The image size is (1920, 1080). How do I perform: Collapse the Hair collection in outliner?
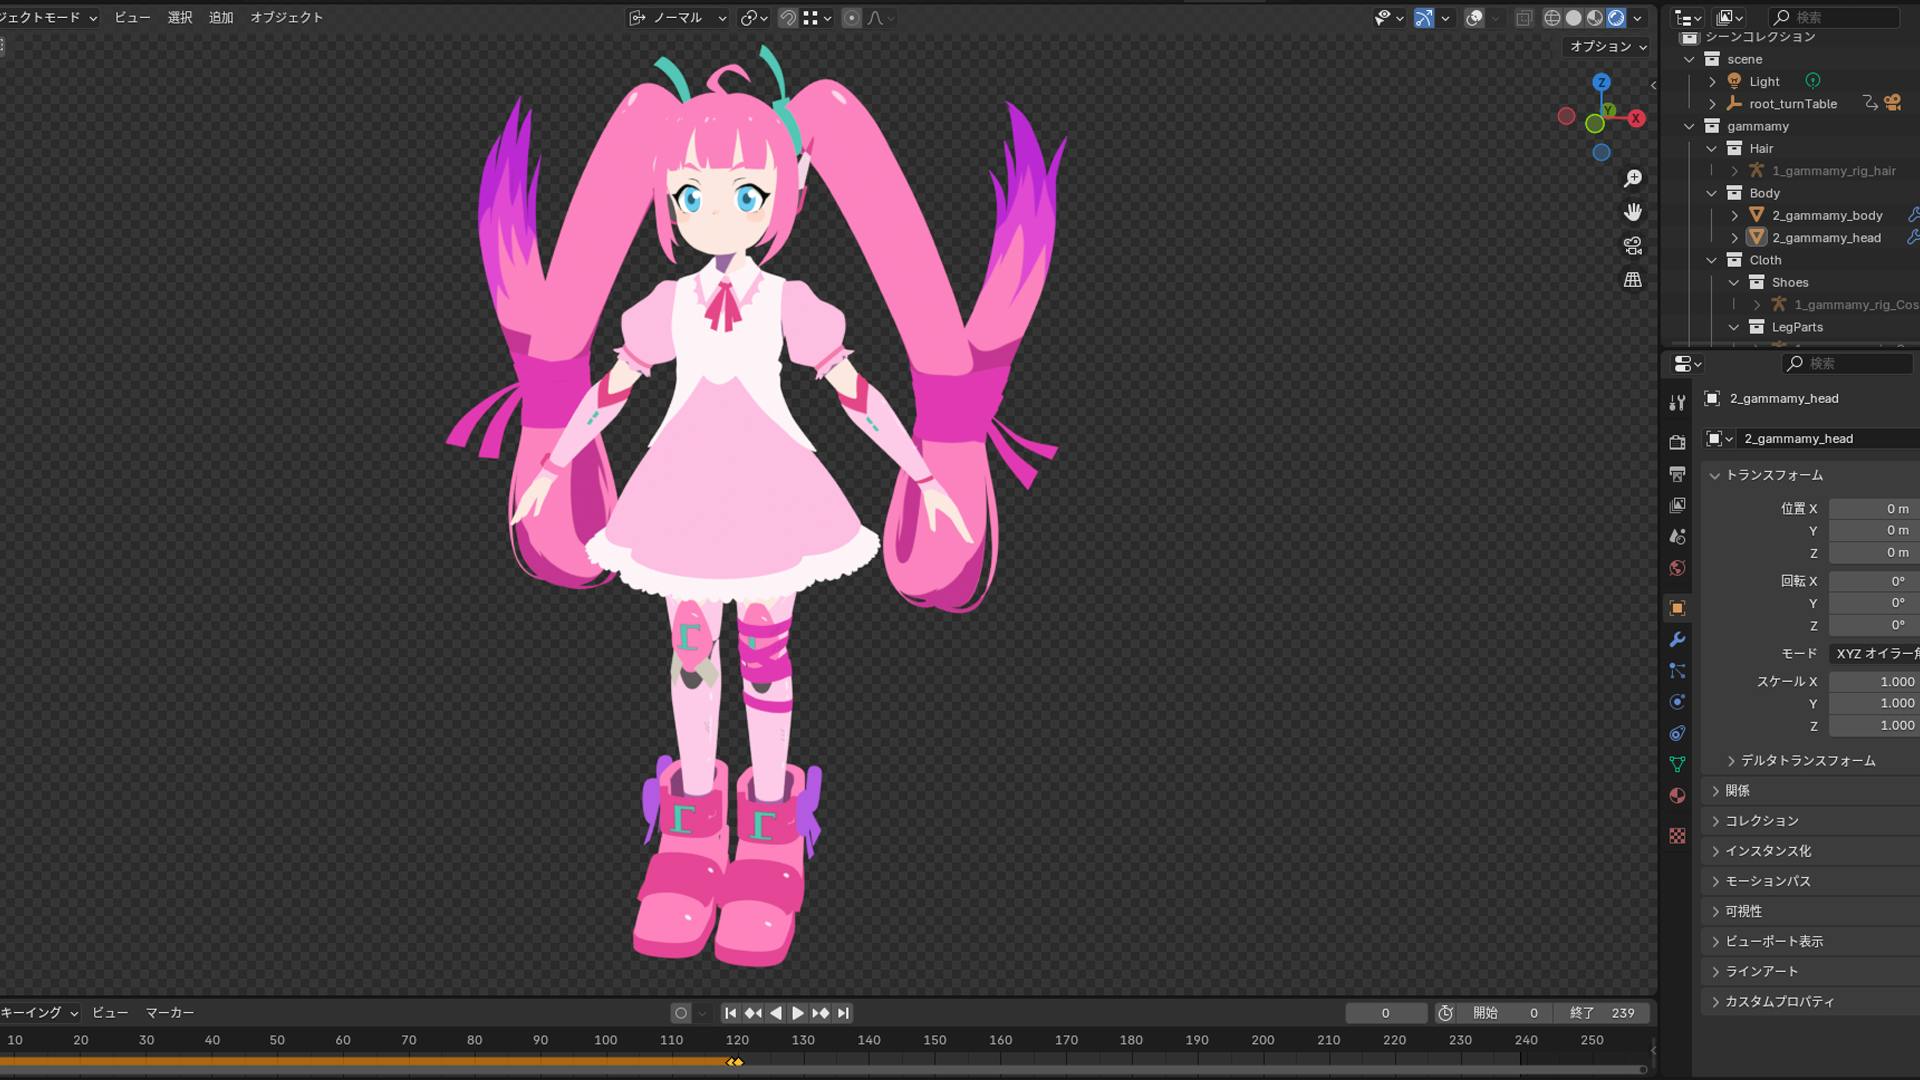point(1712,148)
